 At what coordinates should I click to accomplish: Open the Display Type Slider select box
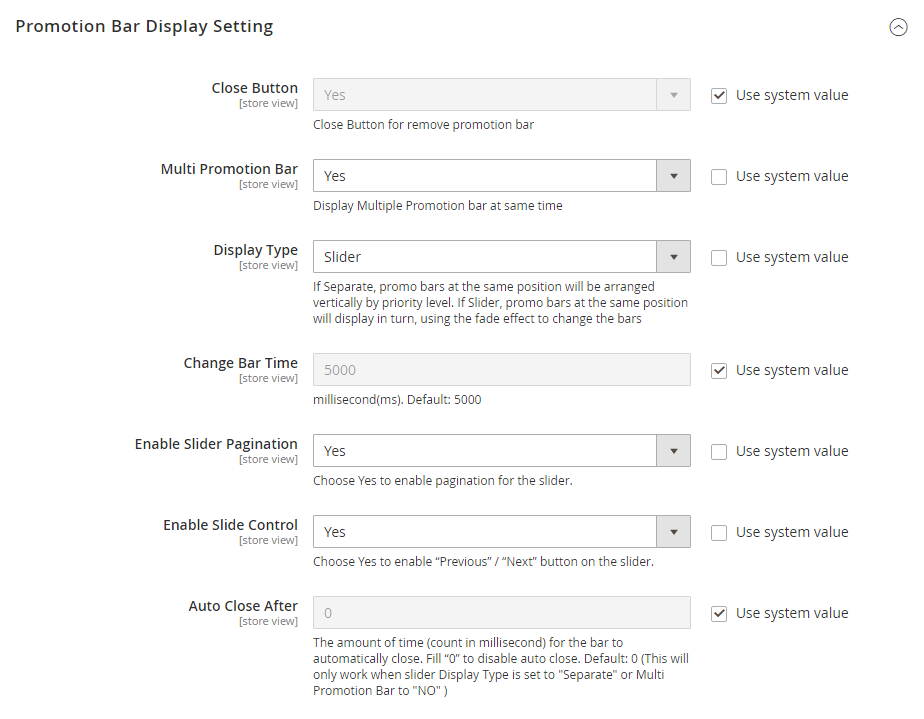(x=485, y=257)
